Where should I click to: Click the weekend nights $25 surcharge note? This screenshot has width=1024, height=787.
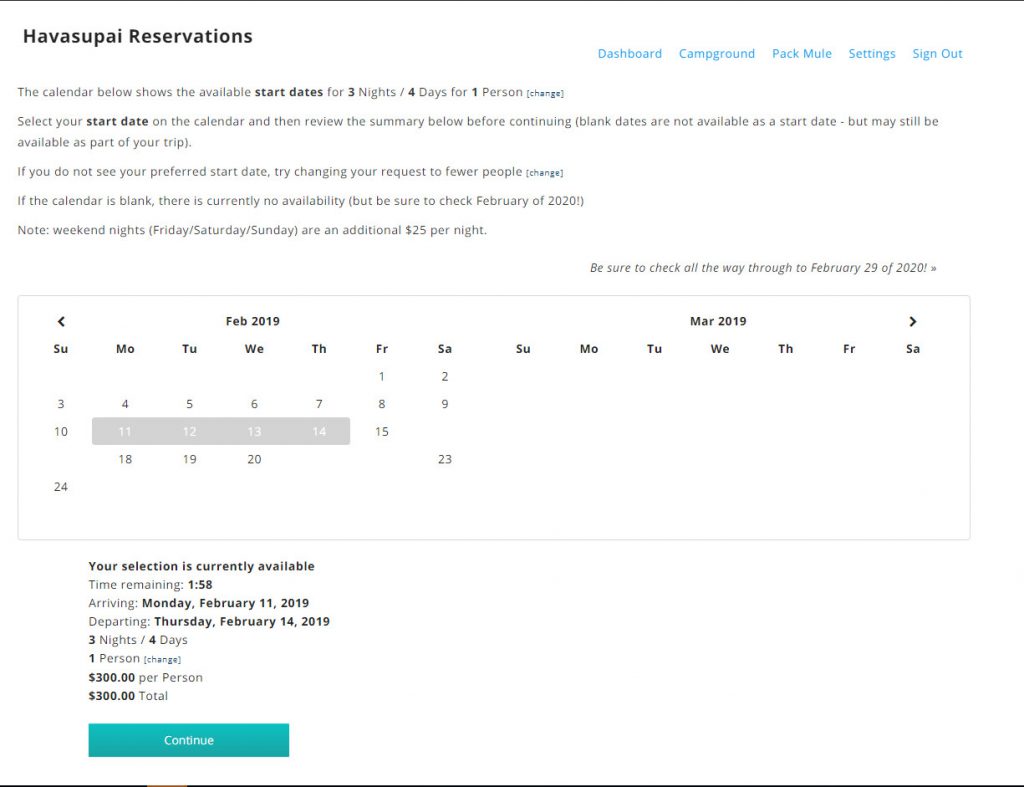pos(252,230)
